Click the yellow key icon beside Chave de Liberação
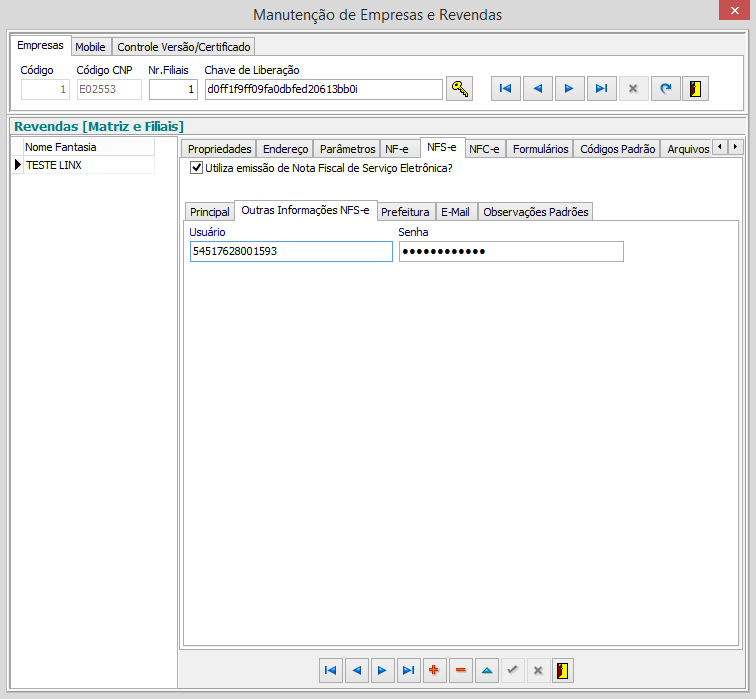 point(459,89)
